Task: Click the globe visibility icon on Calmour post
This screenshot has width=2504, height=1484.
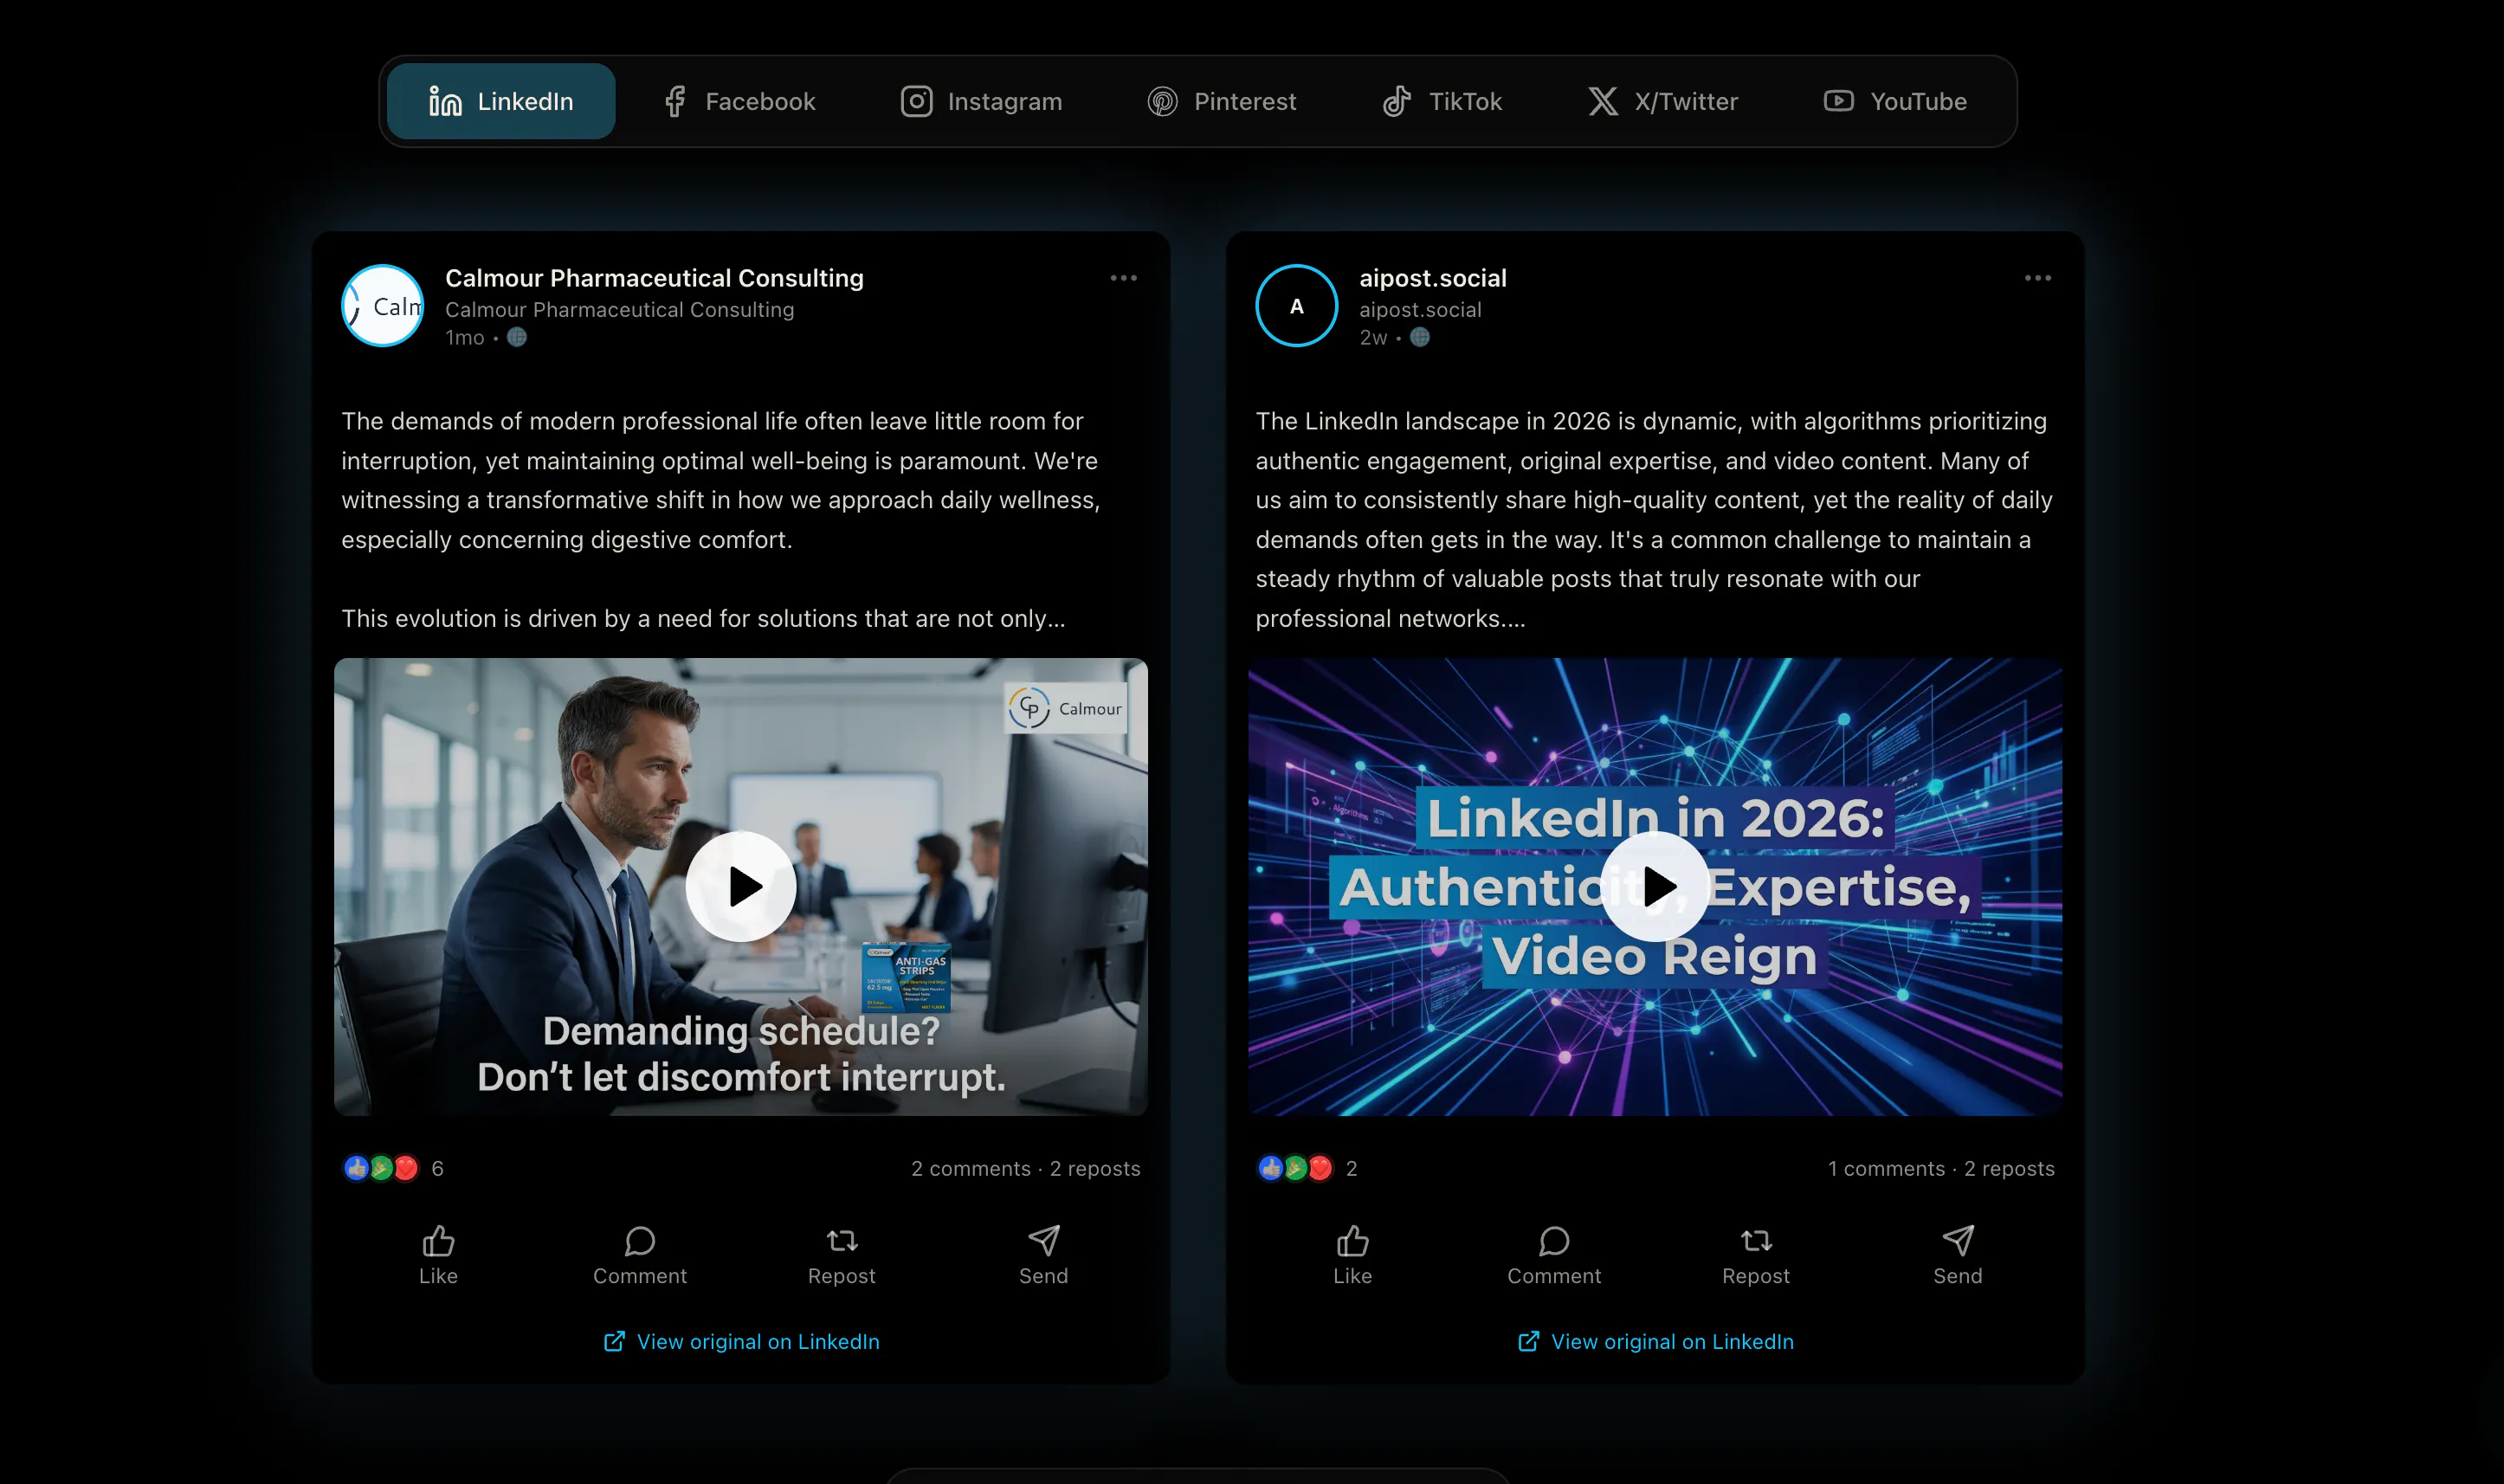Action: tap(517, 337)
